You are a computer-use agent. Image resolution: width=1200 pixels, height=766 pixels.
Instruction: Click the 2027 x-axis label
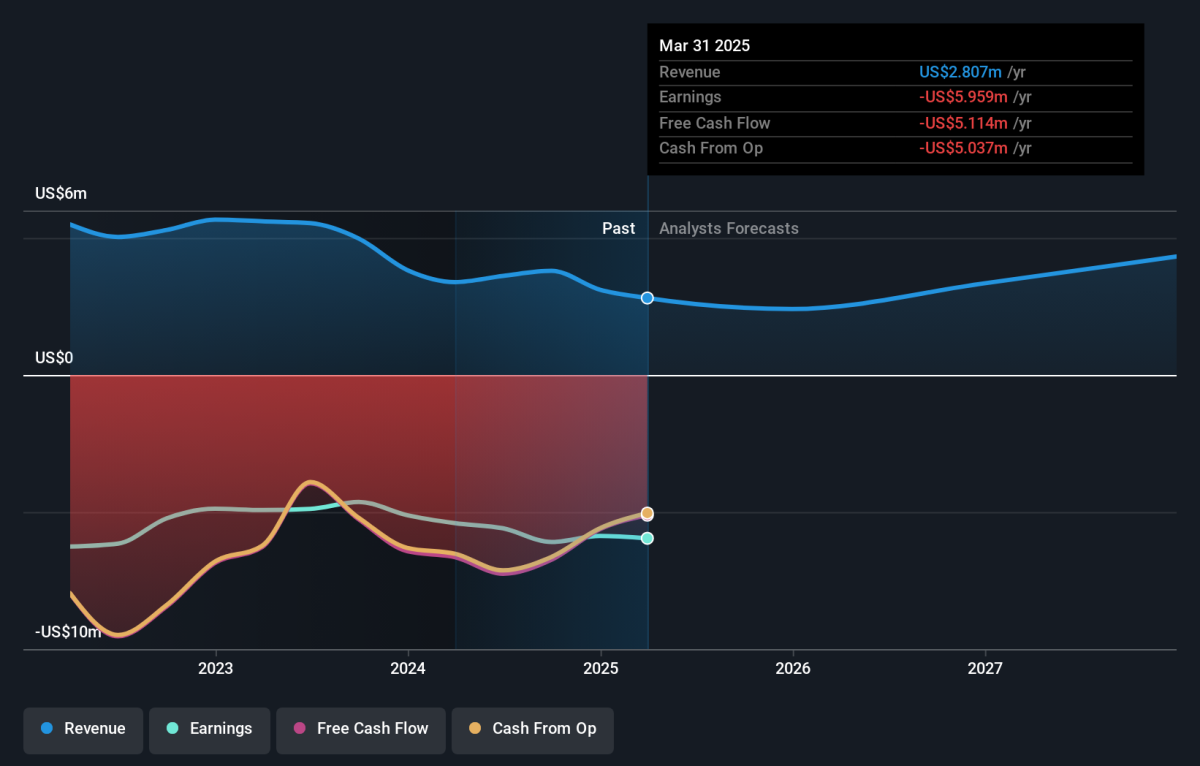tap(985, 668)
